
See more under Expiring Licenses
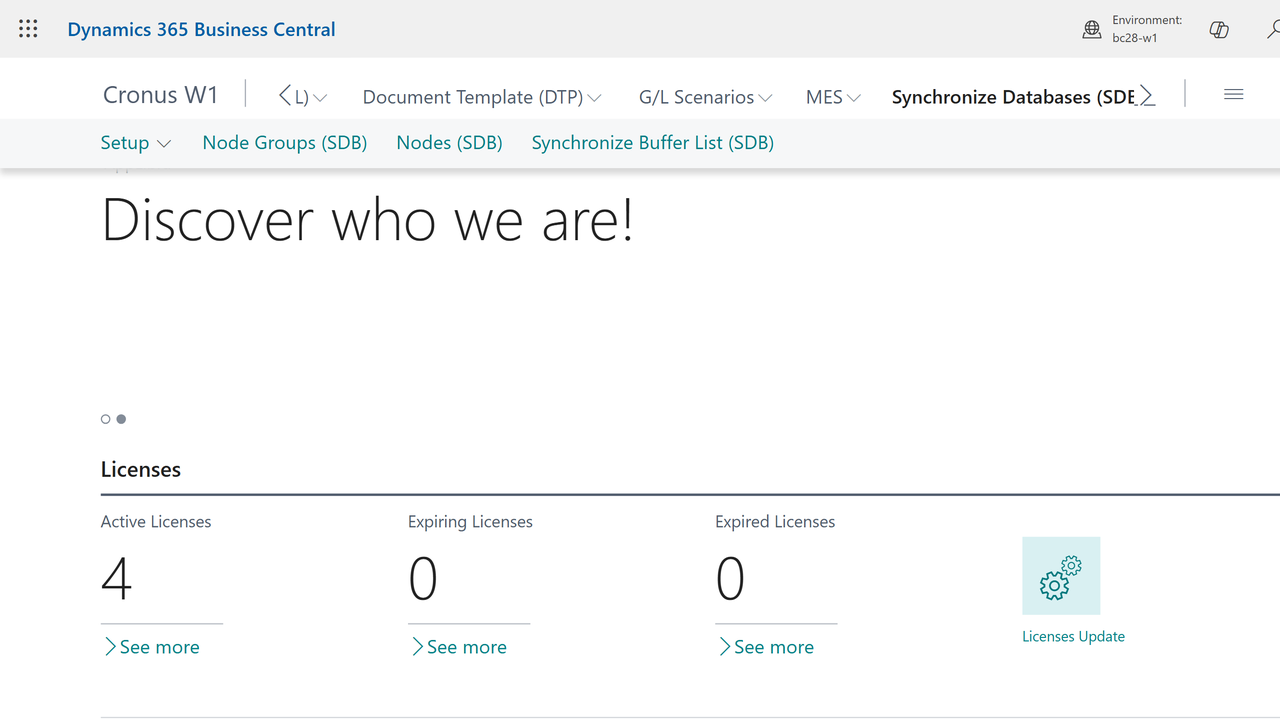coord(458,647)
